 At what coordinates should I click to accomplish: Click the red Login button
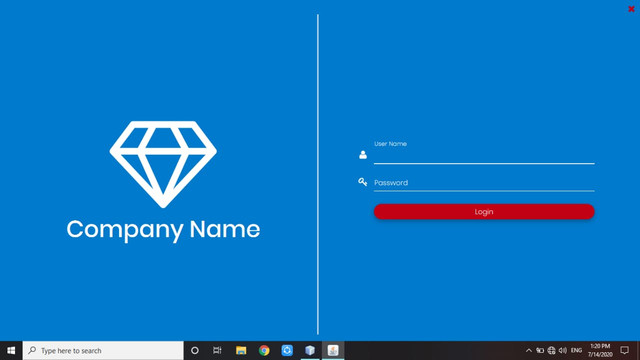coord(484,212)
